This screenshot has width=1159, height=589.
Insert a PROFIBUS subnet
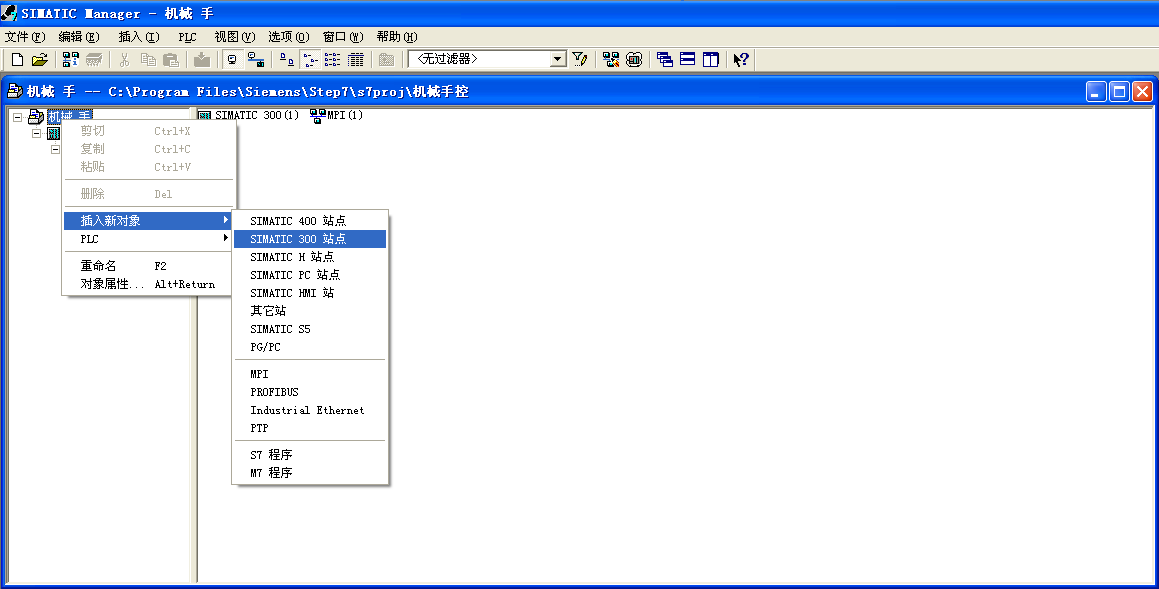coord(310,392)
